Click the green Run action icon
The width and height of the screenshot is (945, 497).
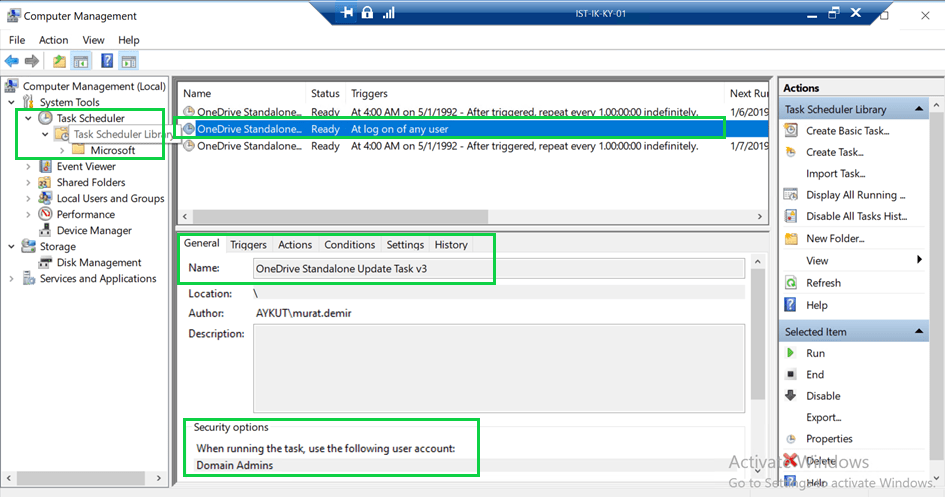pos(791,353)
